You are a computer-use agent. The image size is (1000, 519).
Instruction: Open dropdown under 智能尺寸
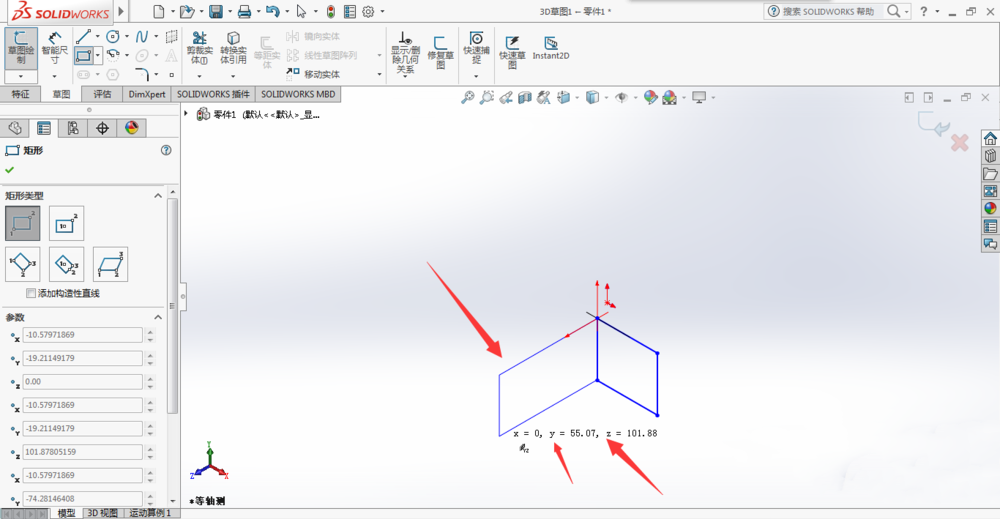[x=54, y=76]
